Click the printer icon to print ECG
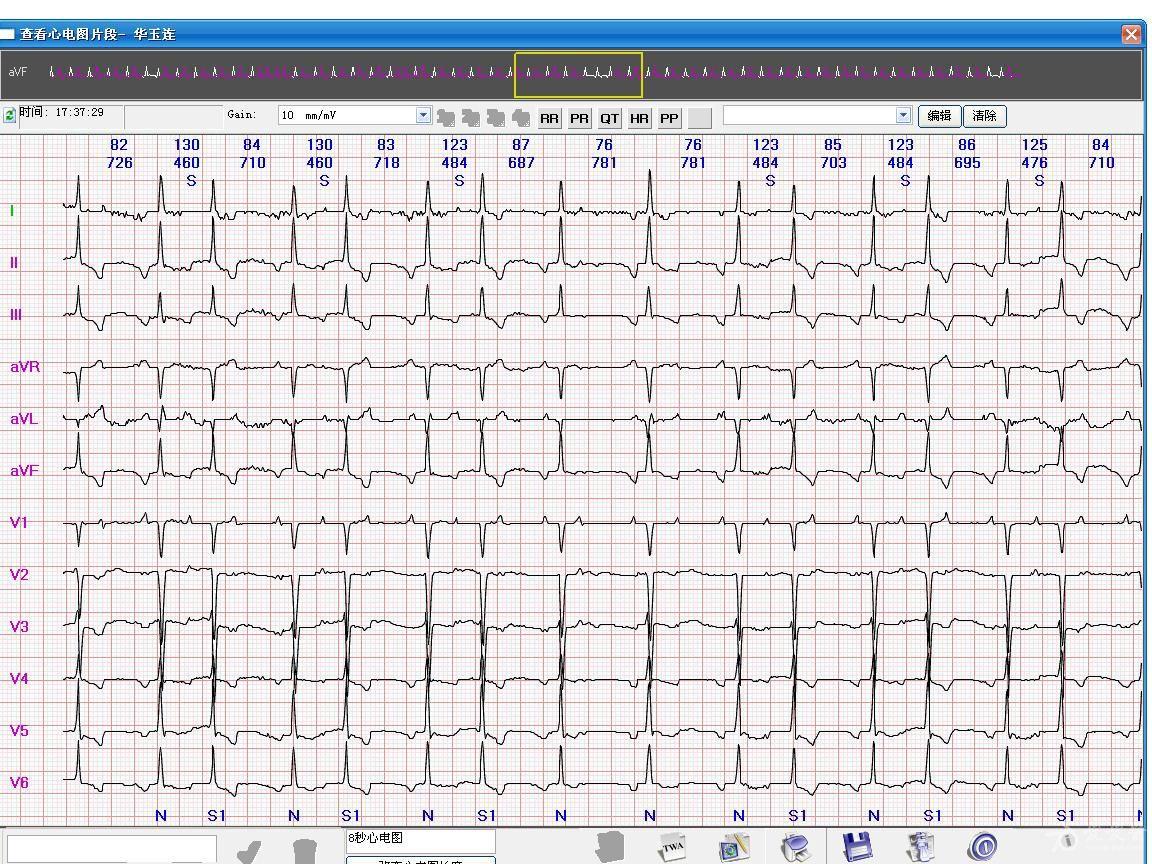 point(796,847)
